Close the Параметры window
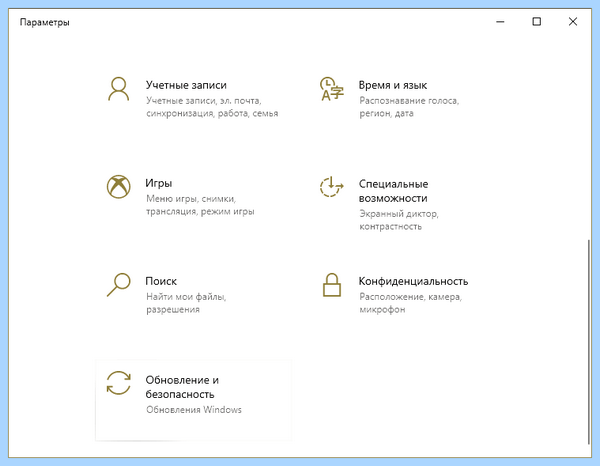 click(x=573, y=22)
